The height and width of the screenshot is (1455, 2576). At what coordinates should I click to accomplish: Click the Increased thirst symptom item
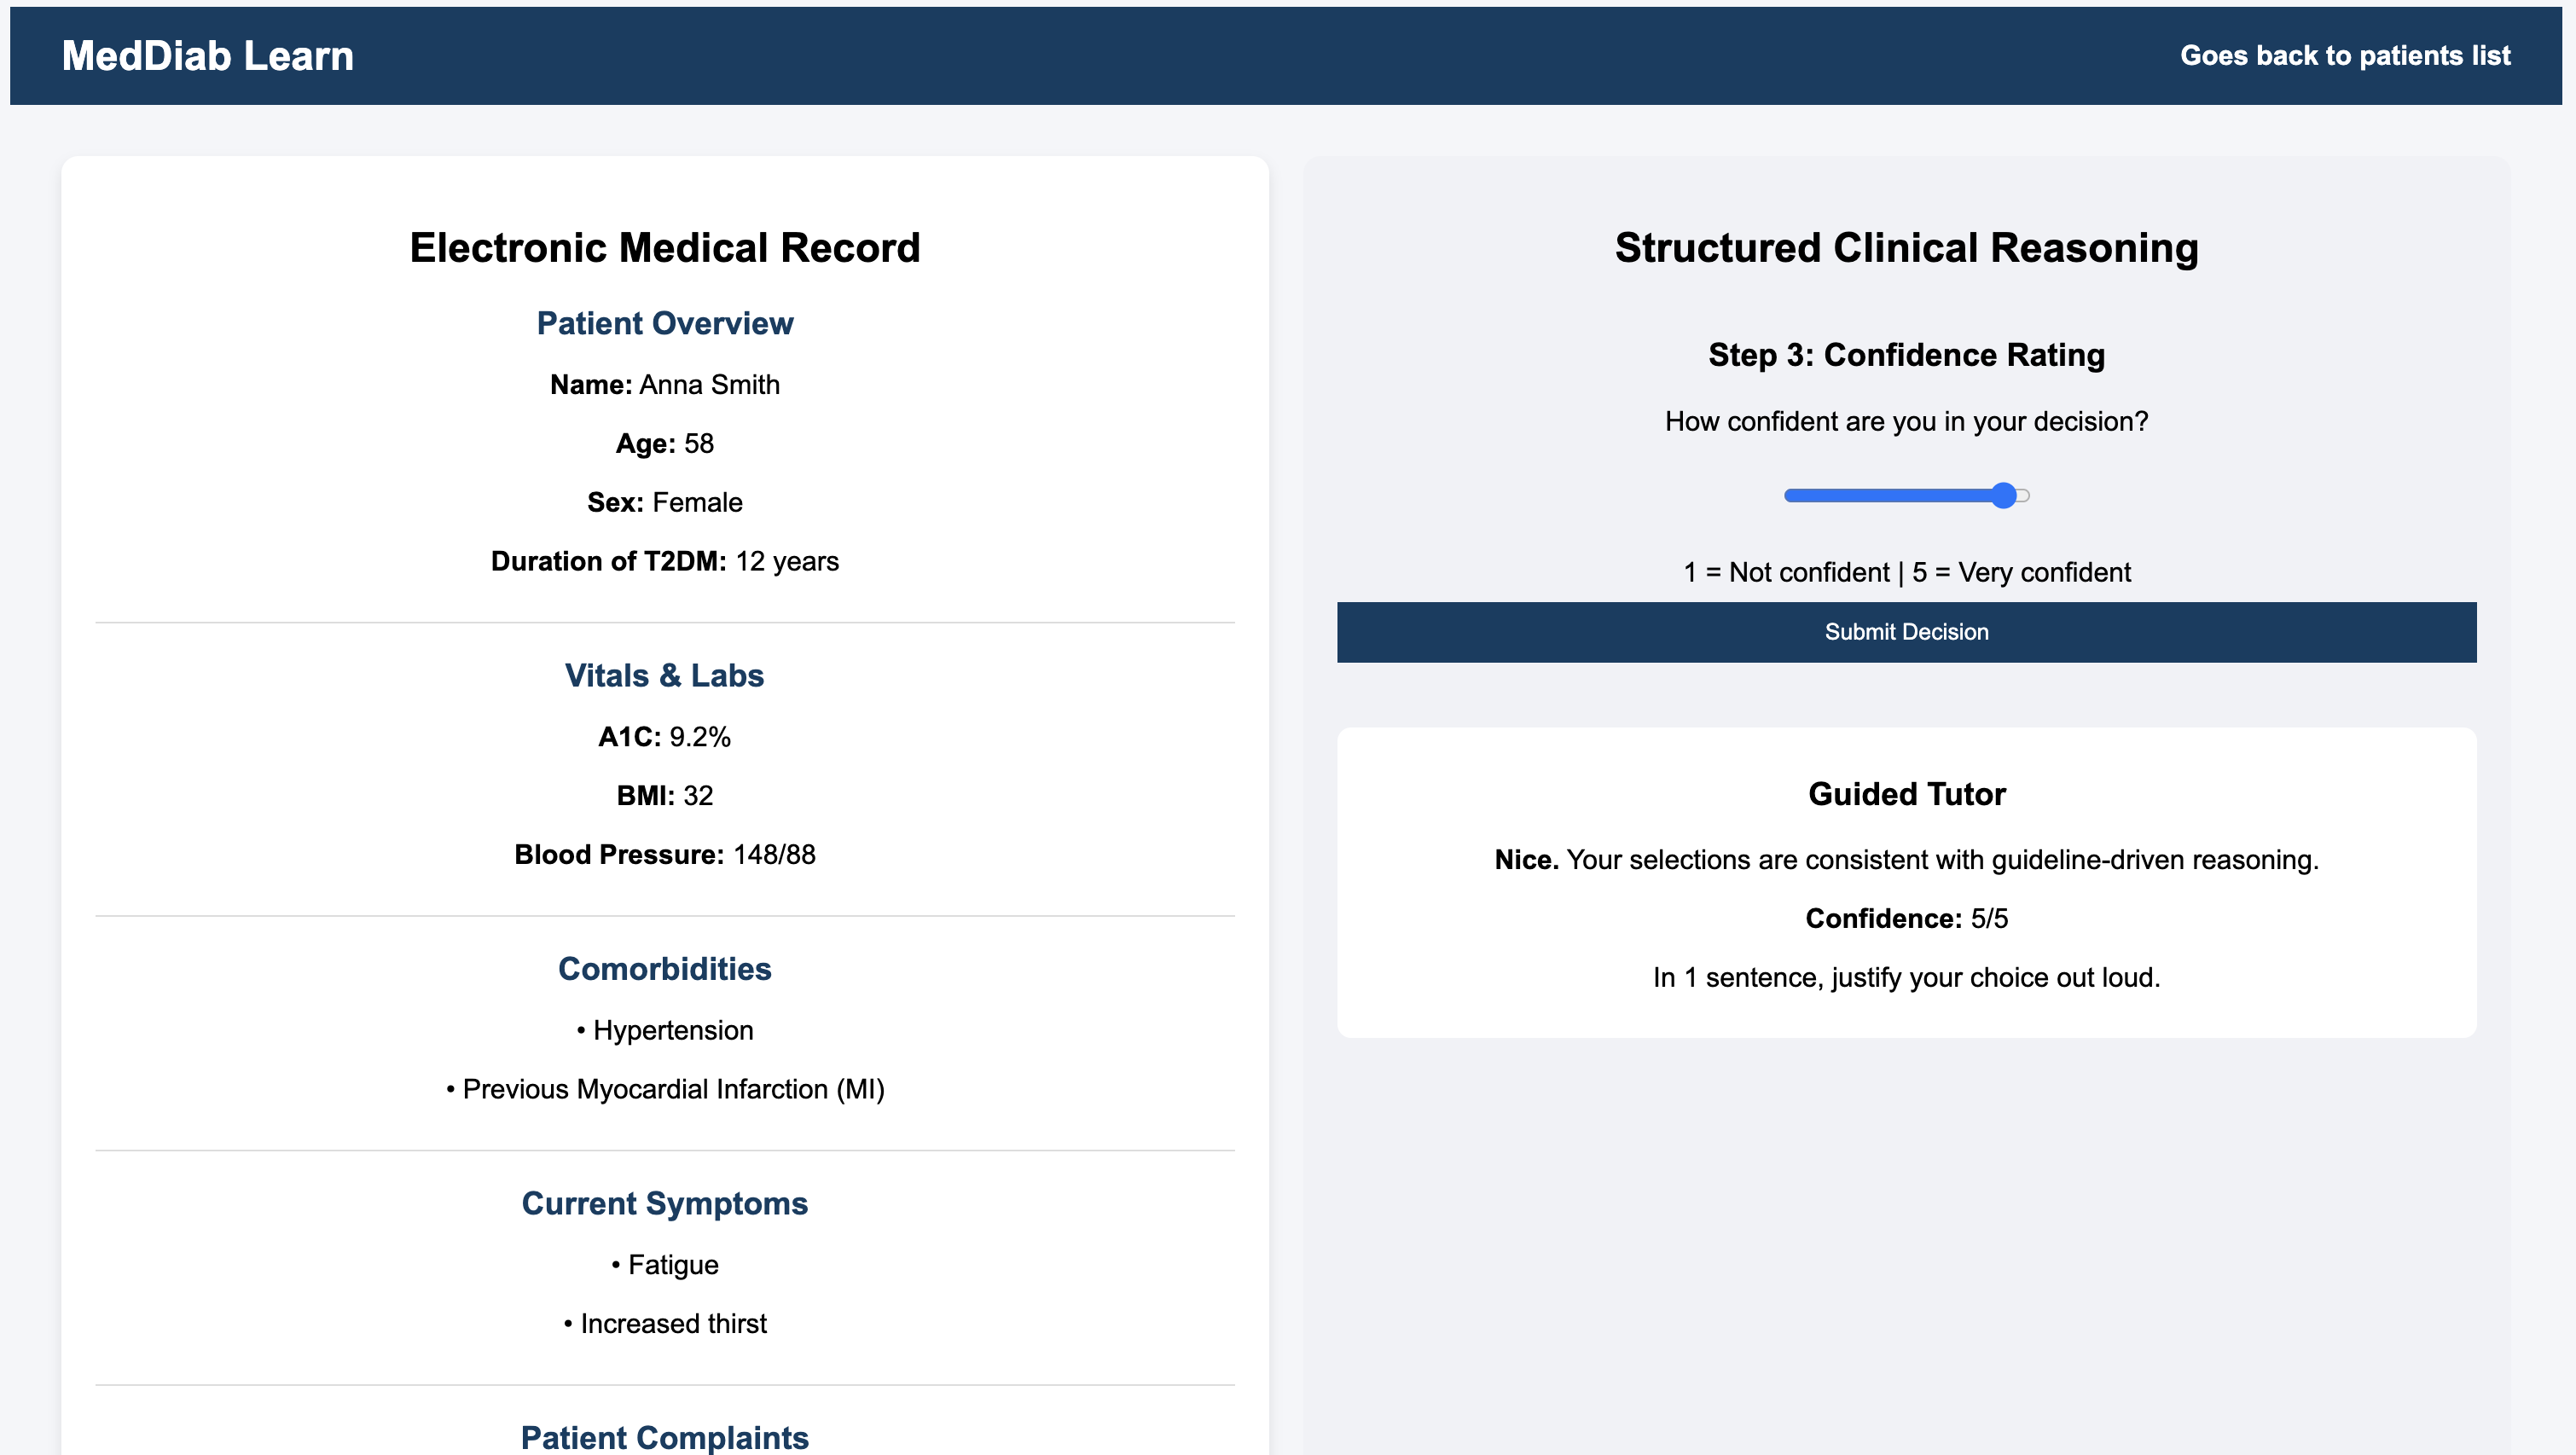pyautogui.click(x=664, y=1323)
